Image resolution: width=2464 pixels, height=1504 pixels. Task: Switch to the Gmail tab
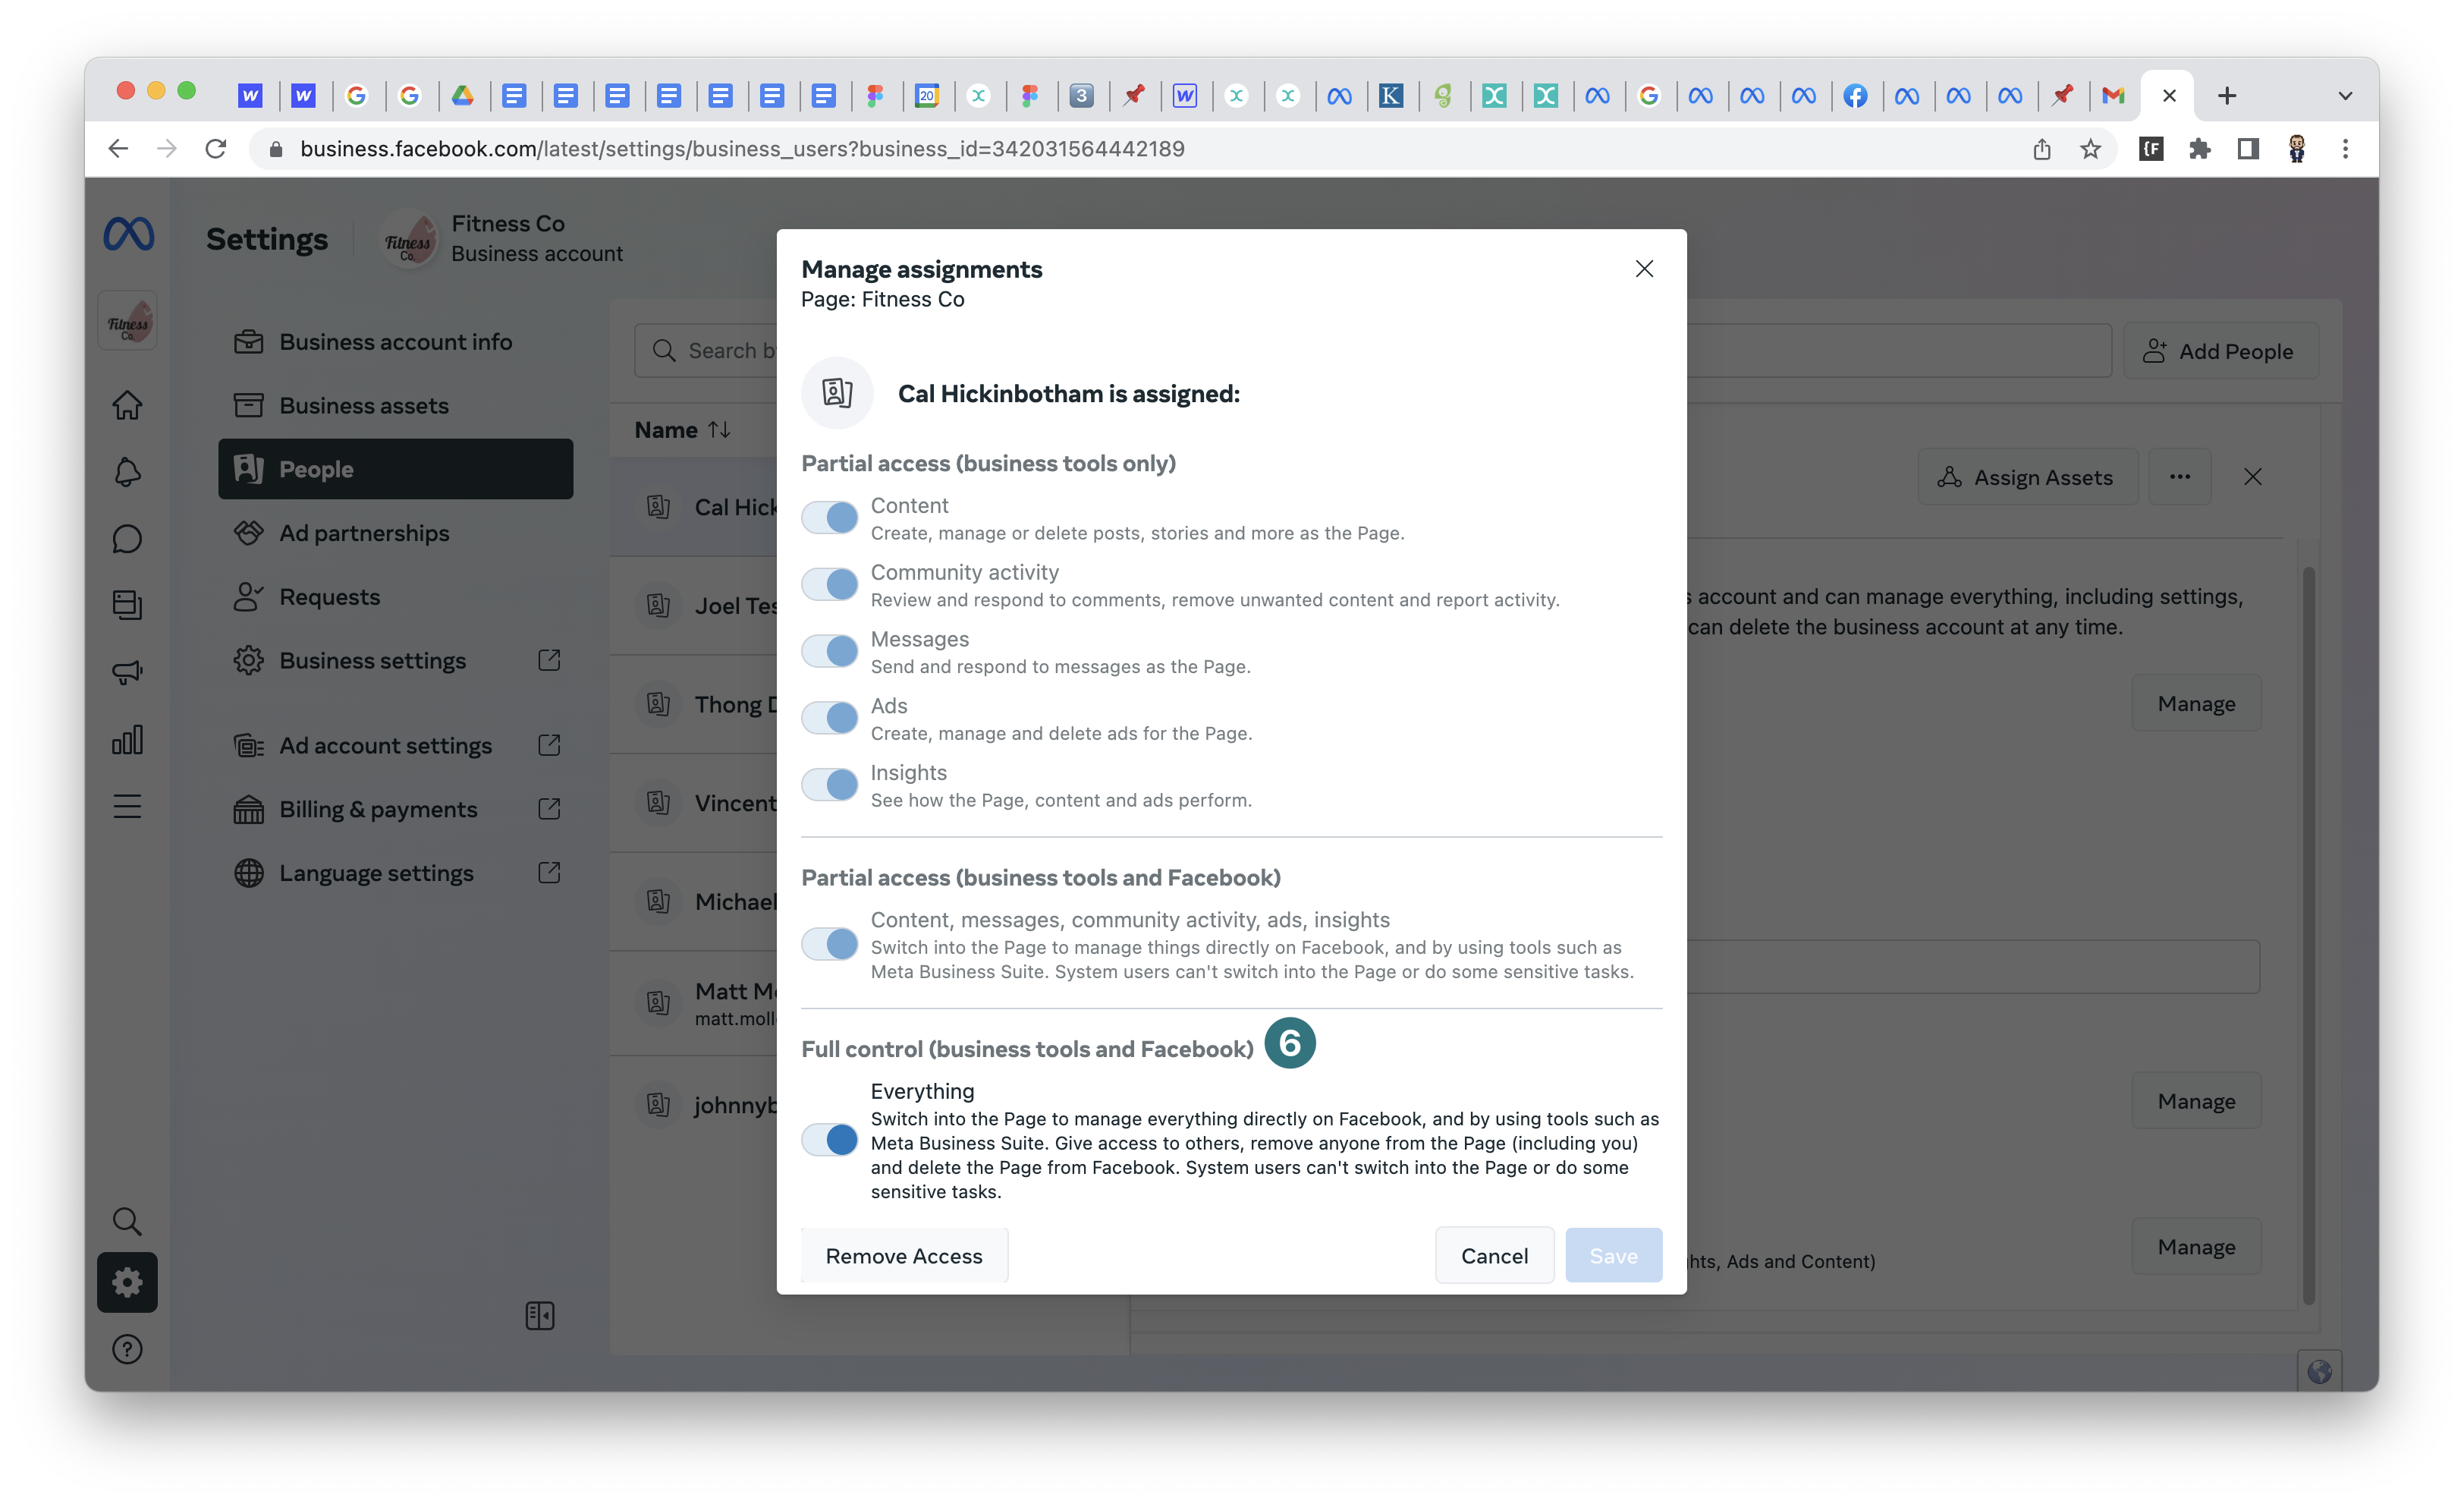pyautogui.click(x=2112, y=96)
